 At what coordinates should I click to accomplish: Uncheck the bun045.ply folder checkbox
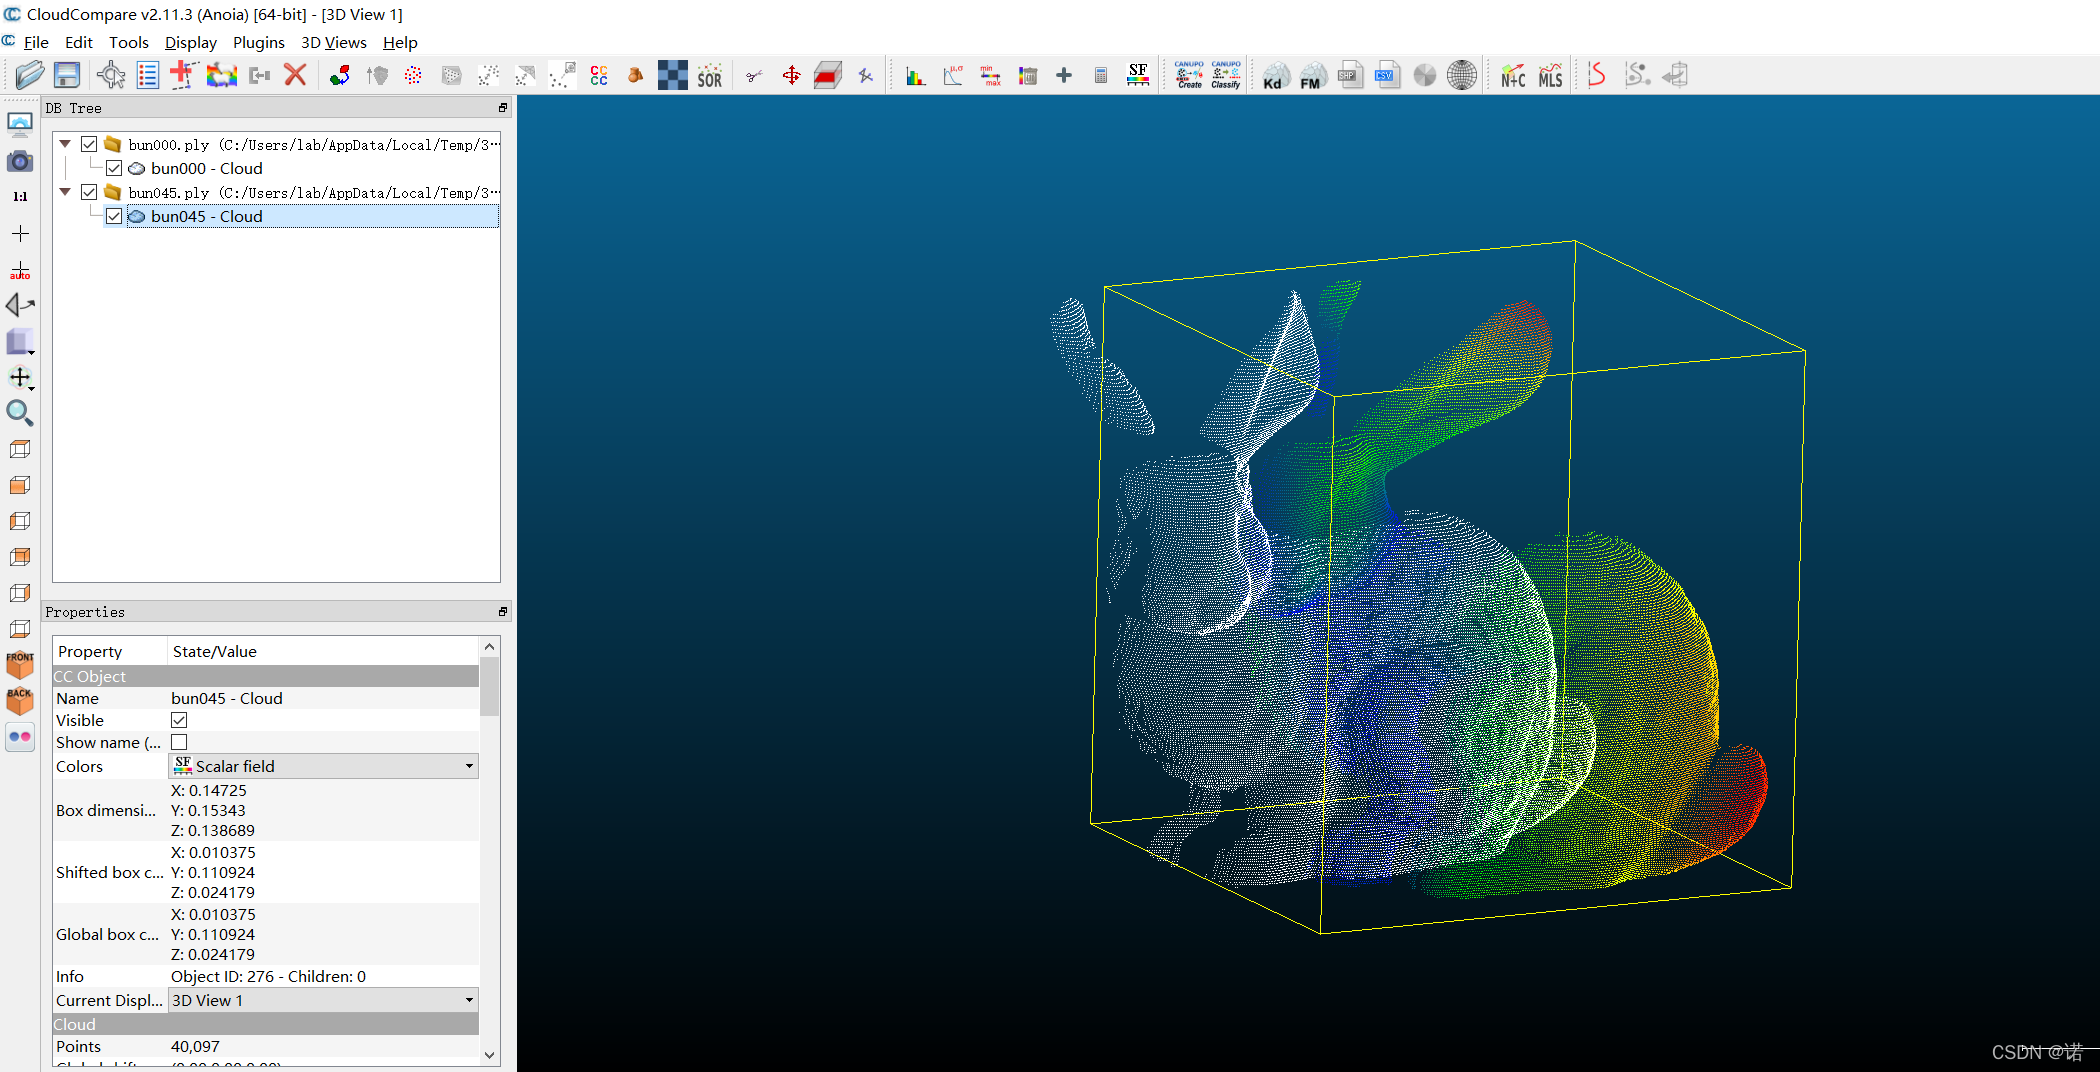point(89,192)
